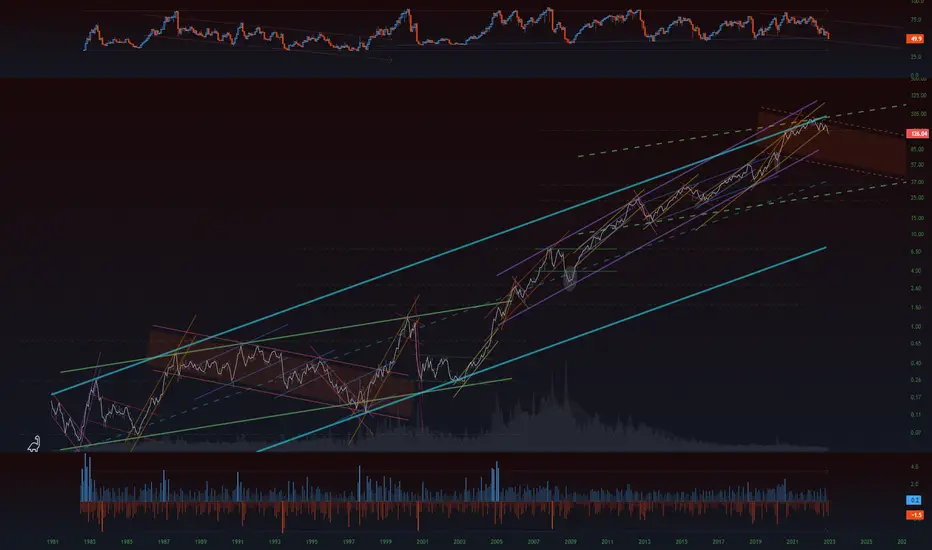Click the 1993 label on time axis
The height and width of the screenshot is (550, 932).
[275, 542]
